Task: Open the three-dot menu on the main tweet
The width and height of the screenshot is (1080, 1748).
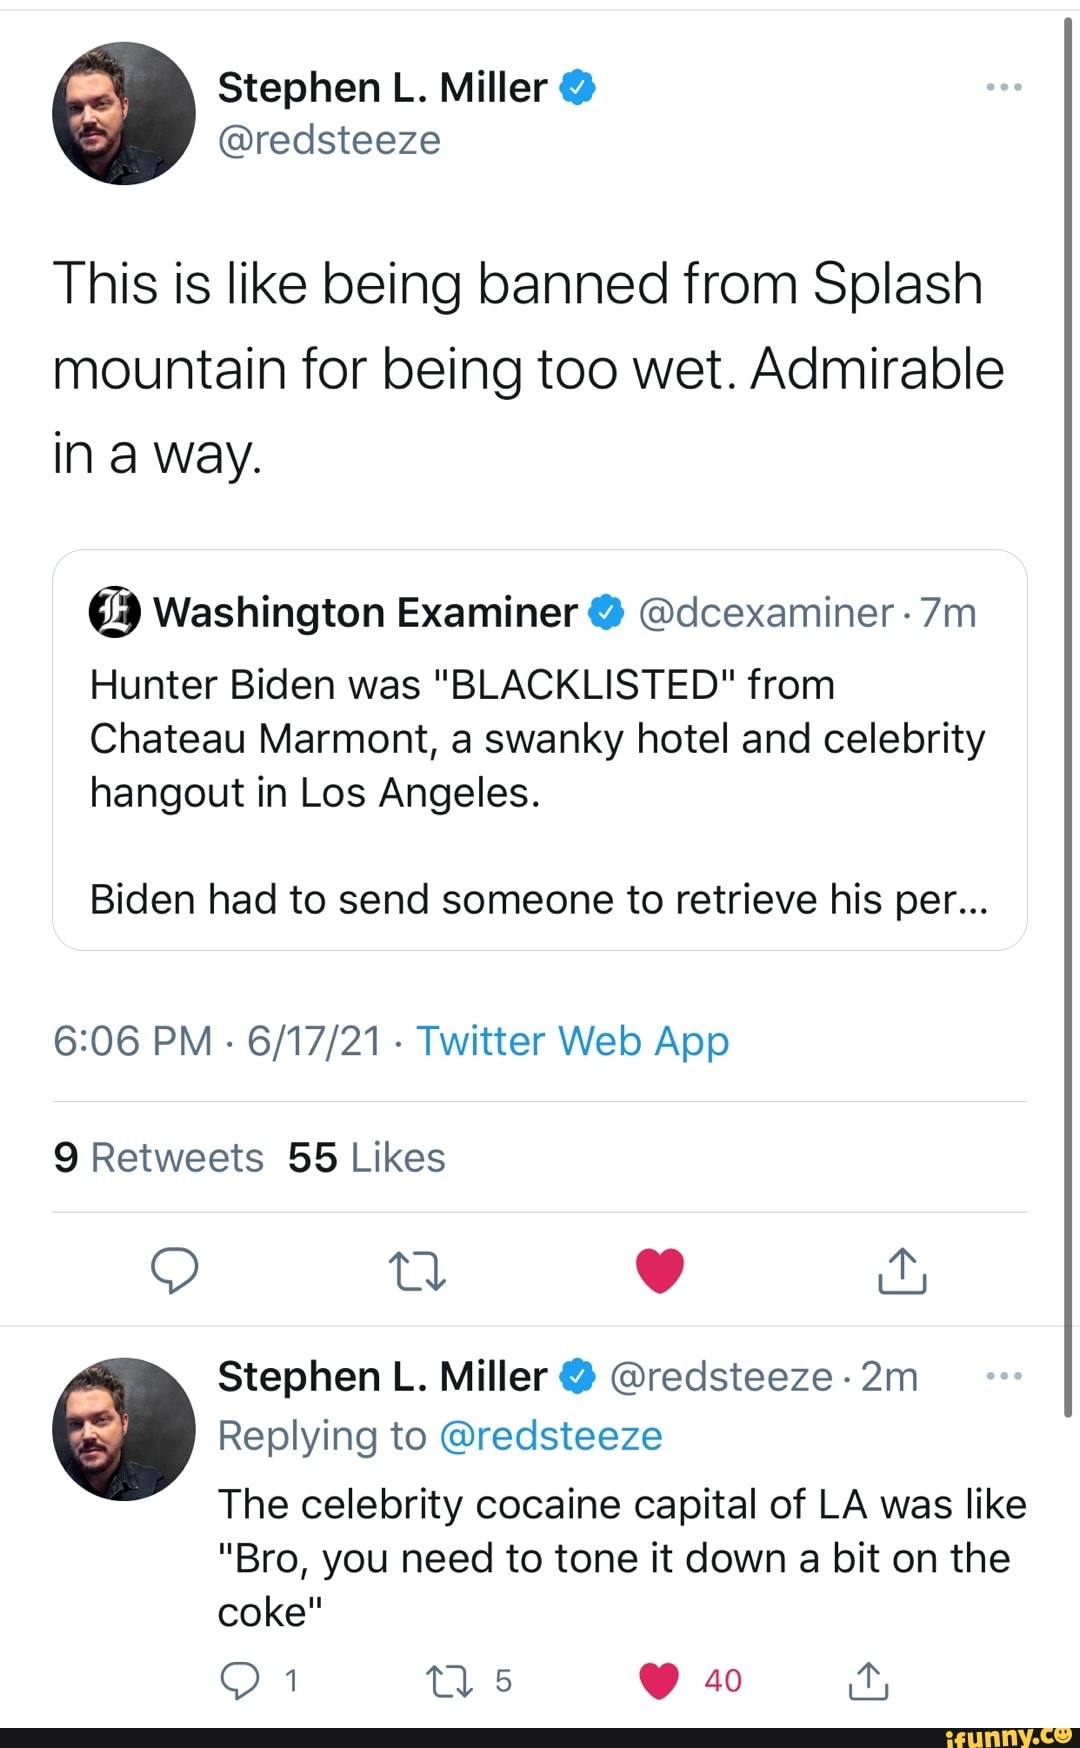Action: coord(1003,88)
